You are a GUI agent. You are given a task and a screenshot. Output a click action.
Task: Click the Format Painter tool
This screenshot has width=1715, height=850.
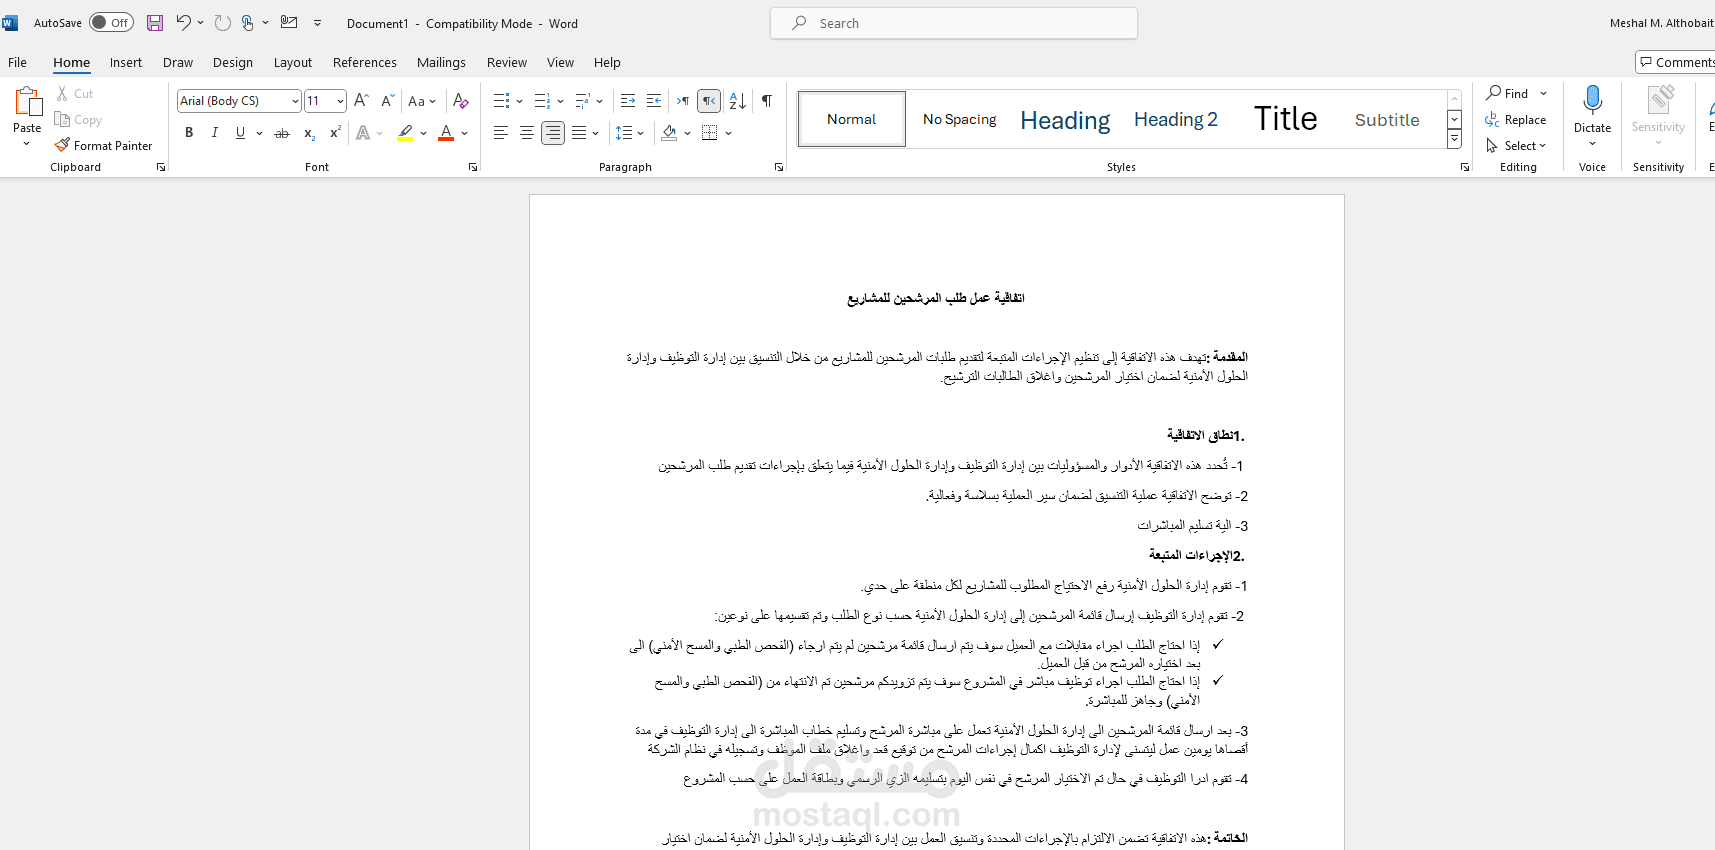(x=104, y=145)
